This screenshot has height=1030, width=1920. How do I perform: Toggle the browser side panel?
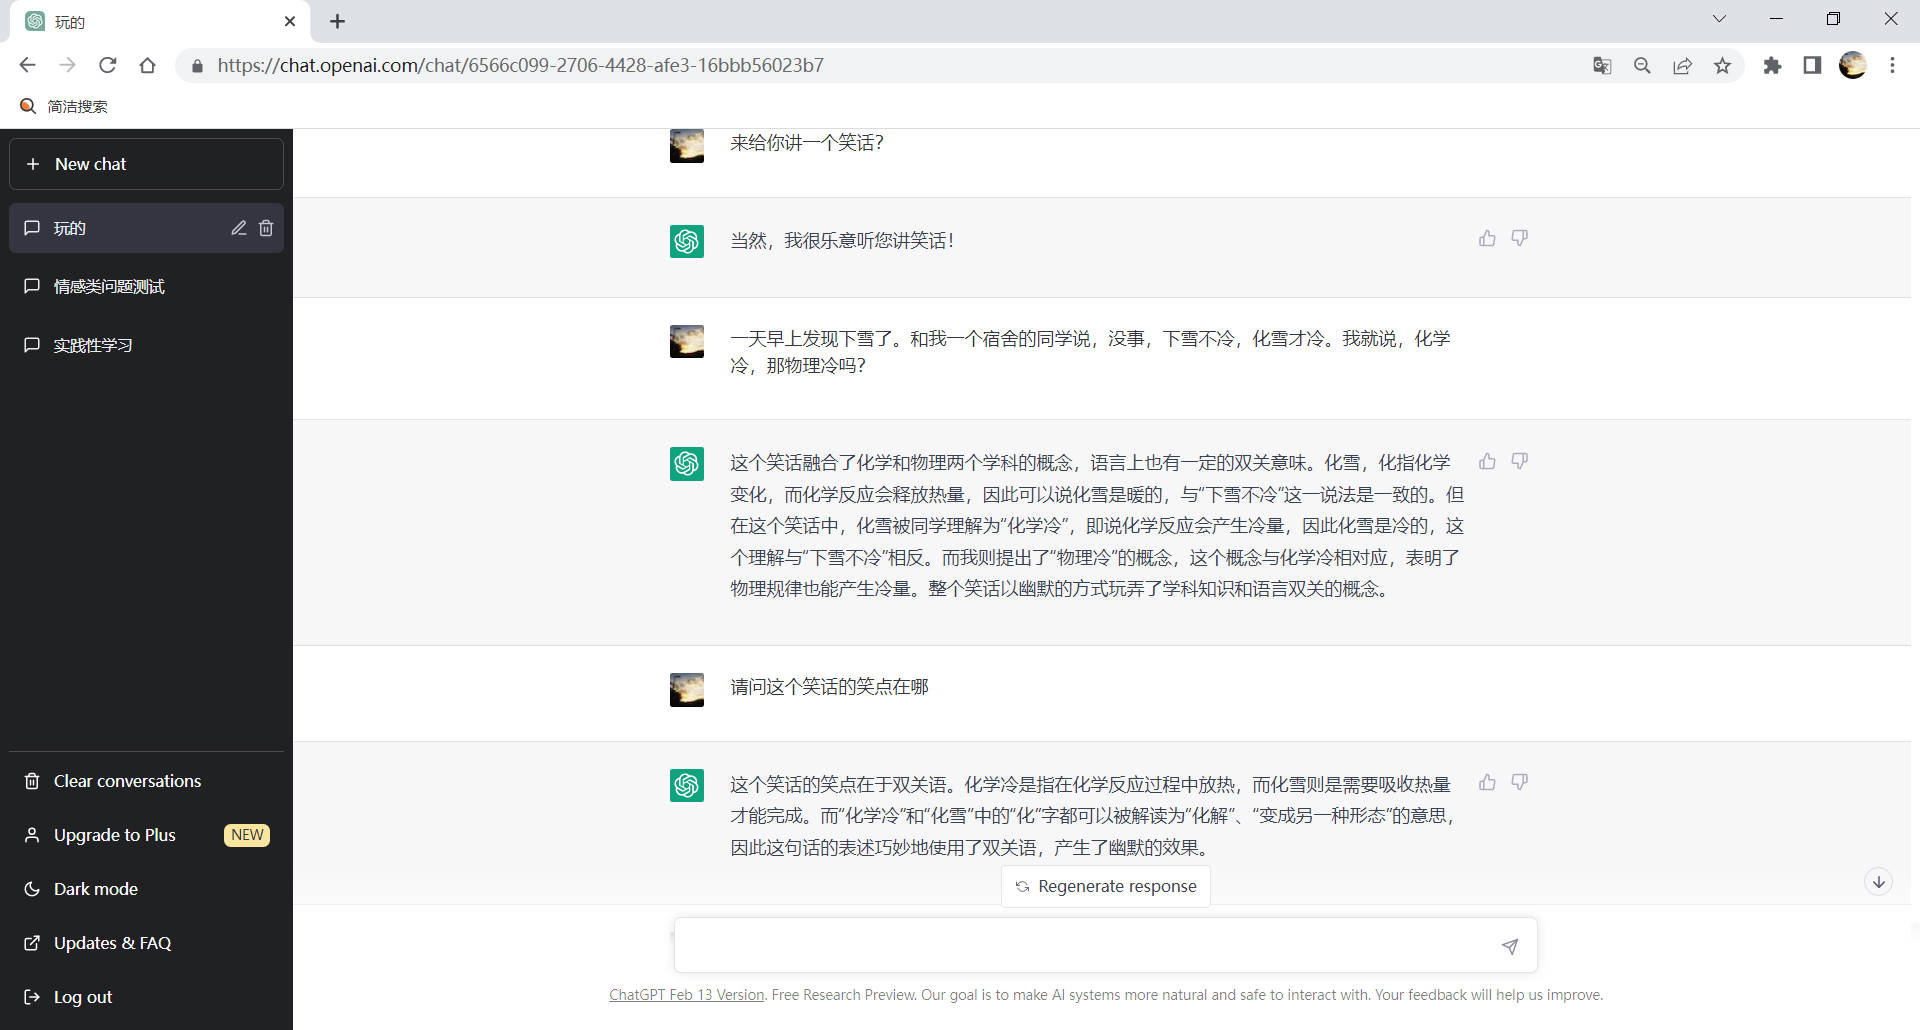click(x=1812, y=66)
